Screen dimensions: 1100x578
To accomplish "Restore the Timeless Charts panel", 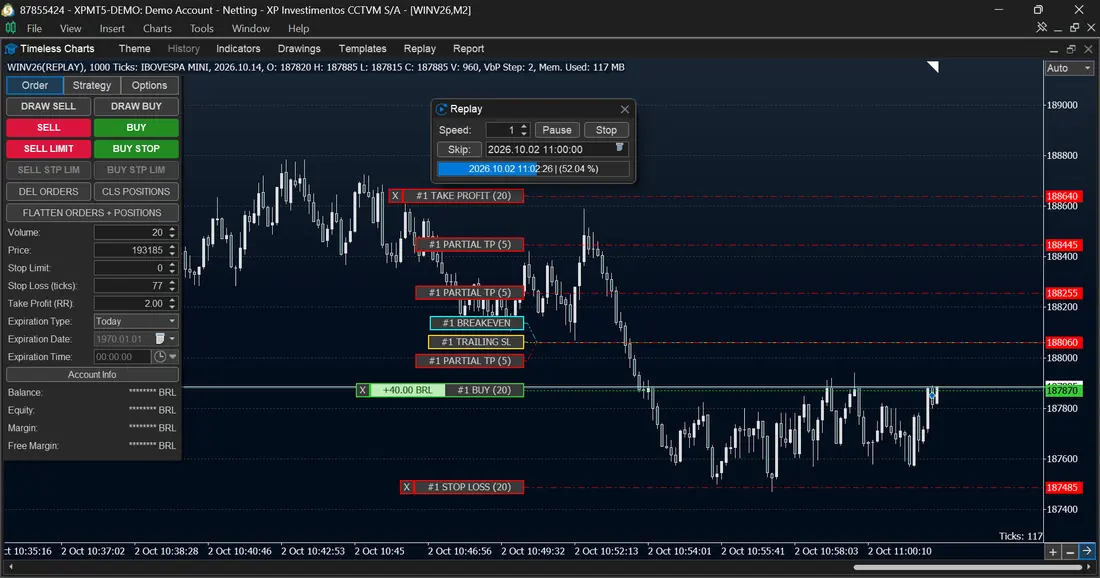I will coord(1071,49).
